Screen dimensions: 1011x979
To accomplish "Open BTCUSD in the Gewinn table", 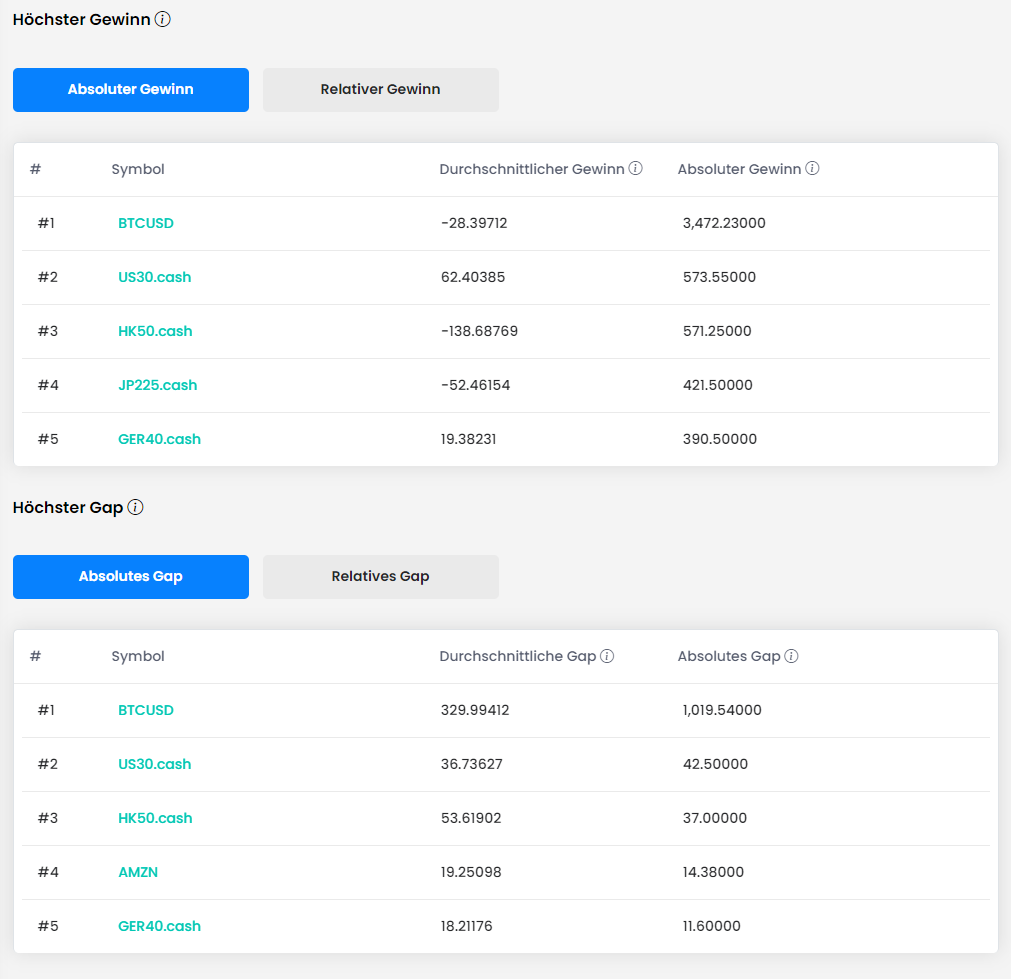I will [x=146, y=223].
